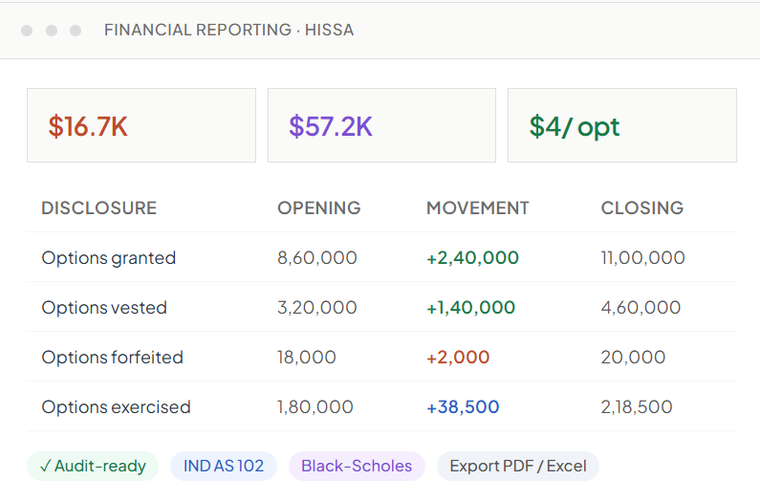Open Export PDF / Excel
The height and width of the screenshot is (502, 760).
(518, 466)
